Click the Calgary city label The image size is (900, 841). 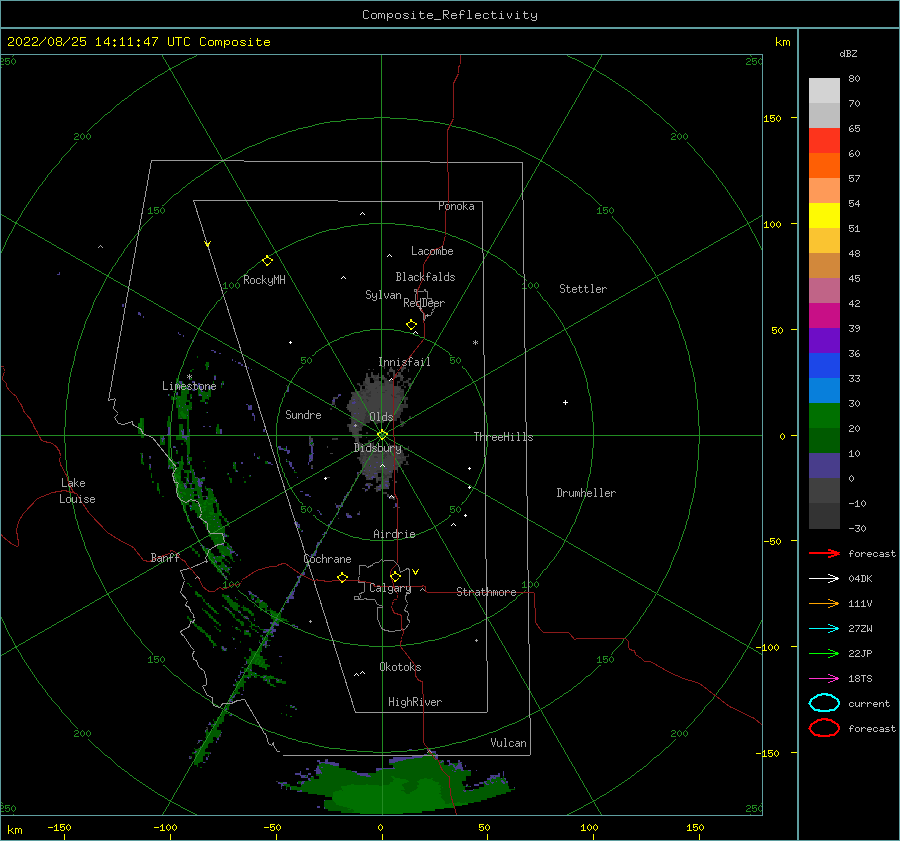pos(390,588)
